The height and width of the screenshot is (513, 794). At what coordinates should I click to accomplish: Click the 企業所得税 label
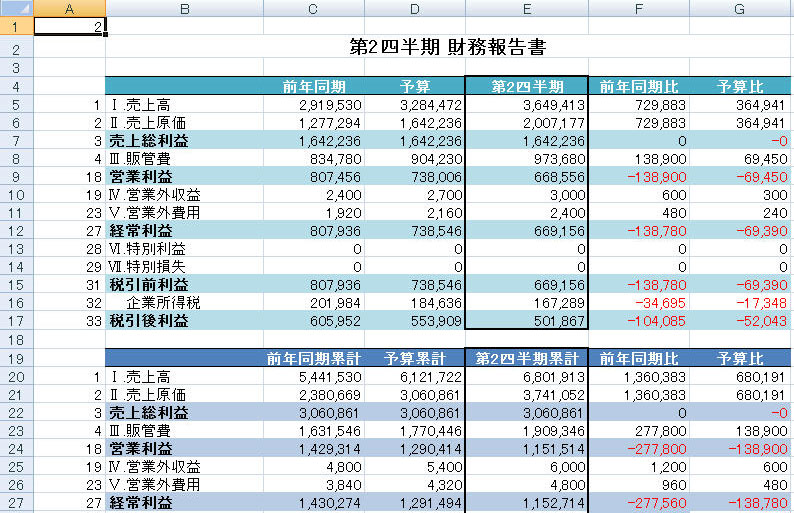tap(163, 303)
